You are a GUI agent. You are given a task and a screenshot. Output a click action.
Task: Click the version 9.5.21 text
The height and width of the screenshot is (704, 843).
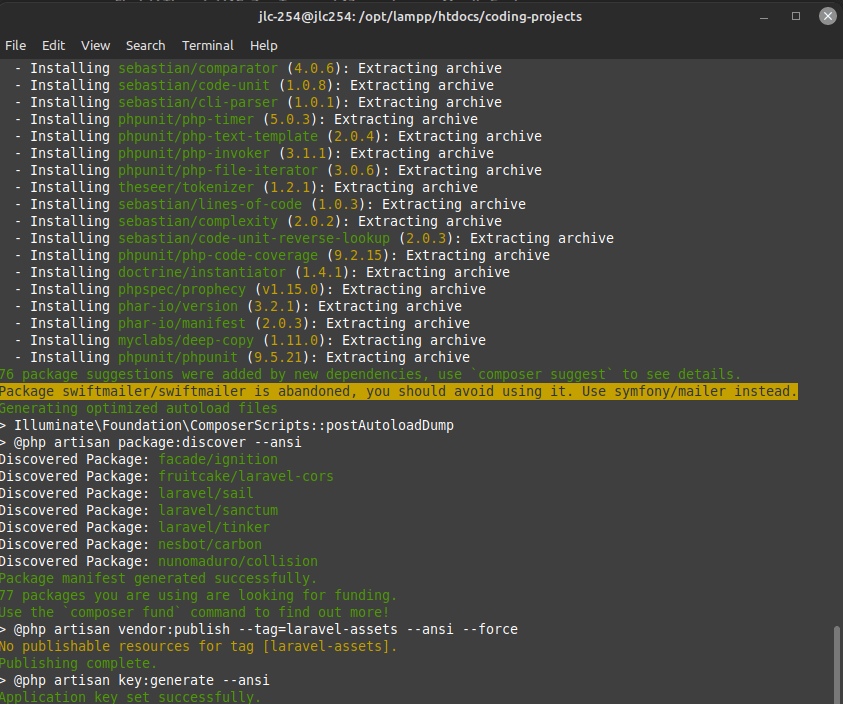(277, 357)
